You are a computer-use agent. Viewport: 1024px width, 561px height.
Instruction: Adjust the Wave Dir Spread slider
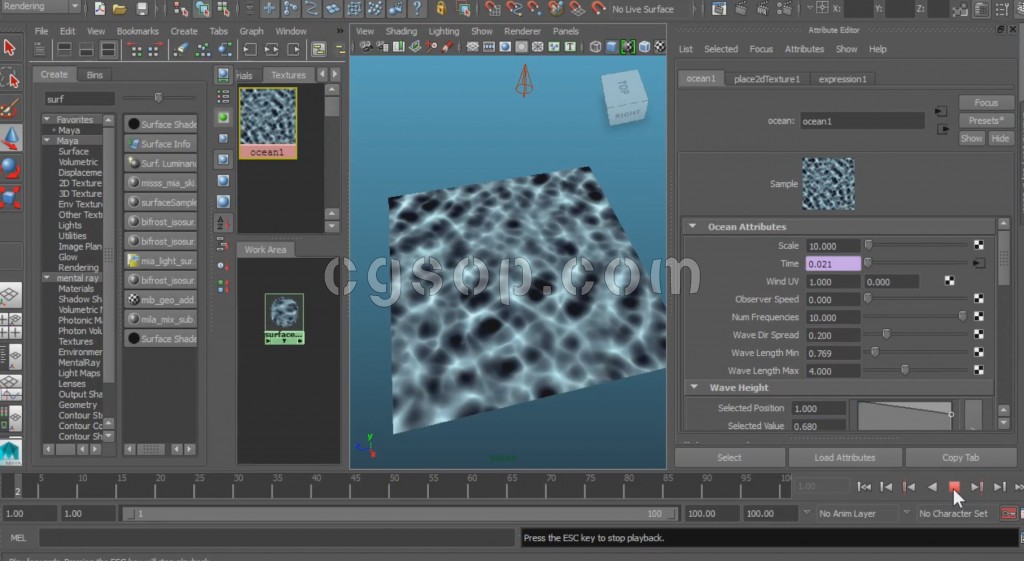[x=886, y=335]
